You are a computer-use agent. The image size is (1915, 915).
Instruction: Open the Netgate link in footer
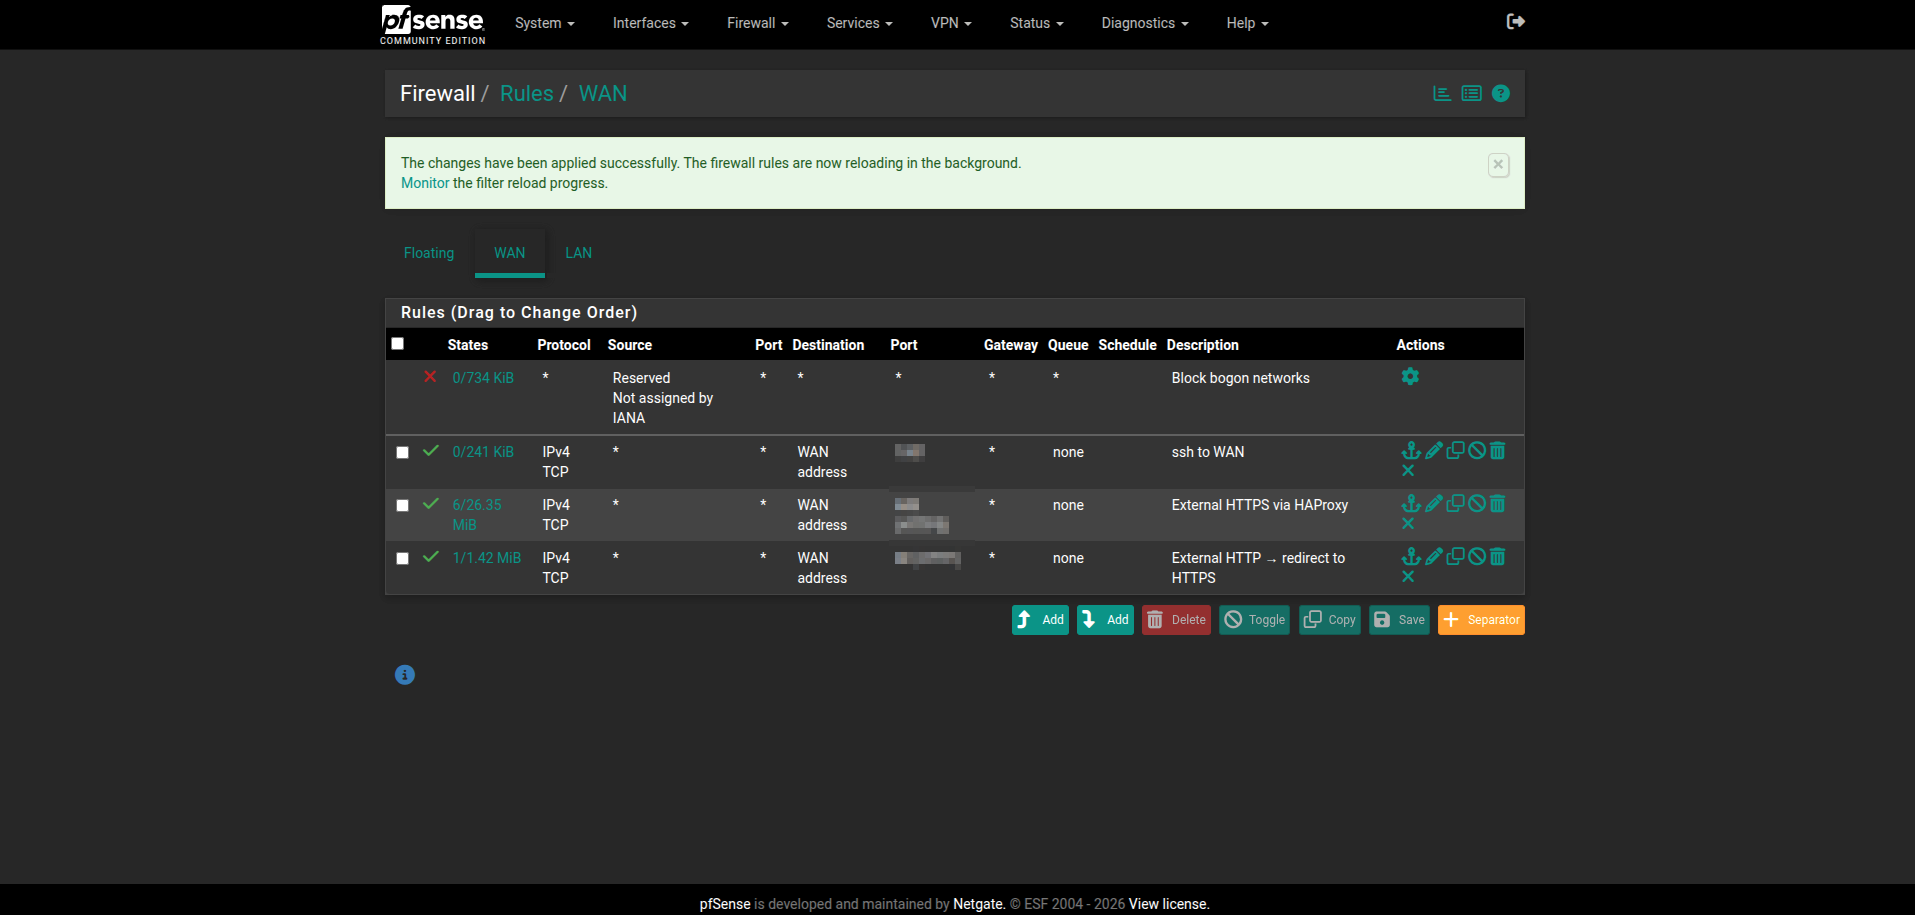977,904
